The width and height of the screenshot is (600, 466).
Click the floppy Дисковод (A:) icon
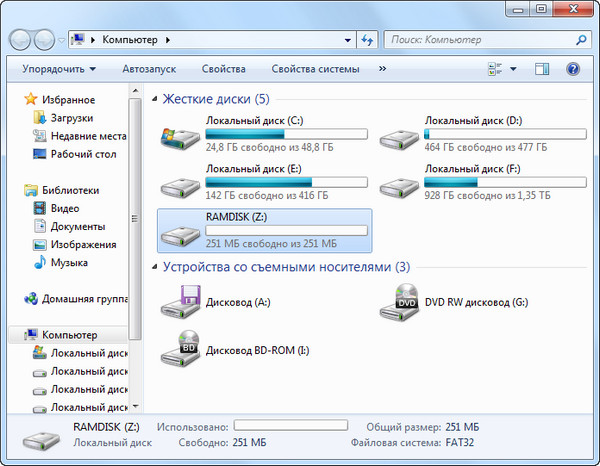(x=180, y=302)
